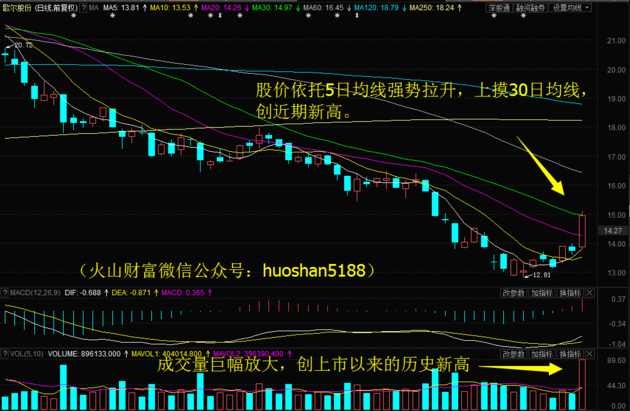Click the star marker below 融资融券
Viewport: 630px width, 411px height.
(x=523, y=17)
